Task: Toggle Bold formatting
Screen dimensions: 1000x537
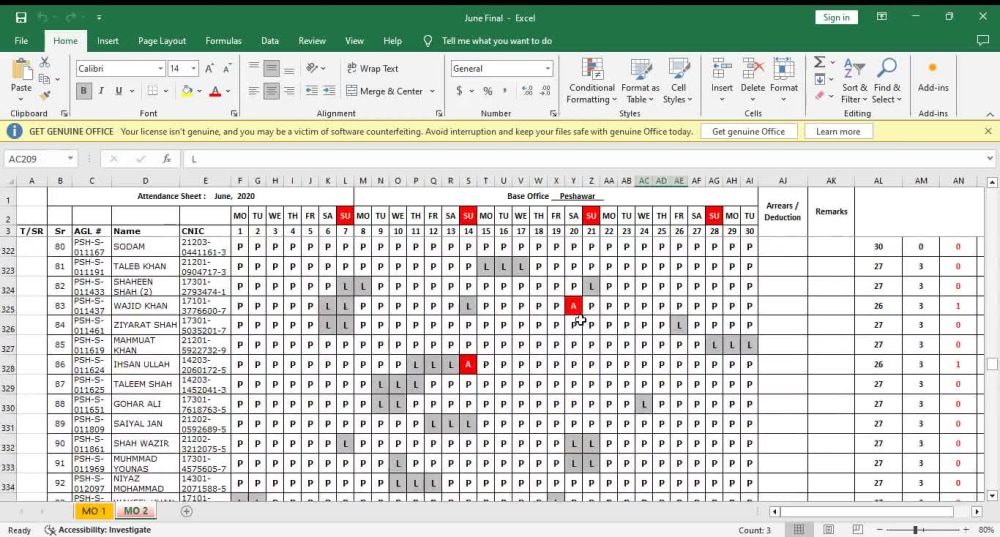Action: 84,91
